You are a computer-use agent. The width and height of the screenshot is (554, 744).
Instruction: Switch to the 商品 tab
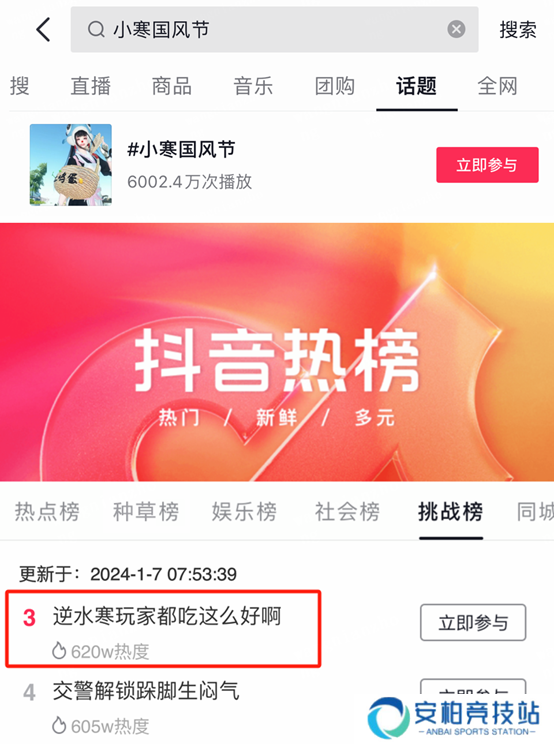(172, 86)
